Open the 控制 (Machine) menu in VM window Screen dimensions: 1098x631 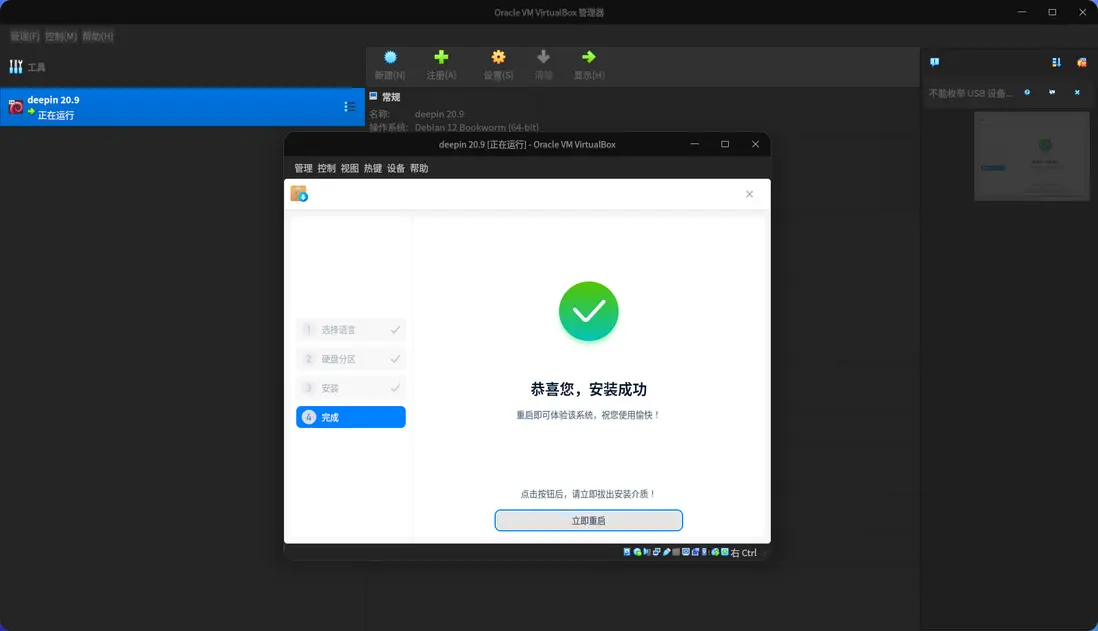[x=324, y=168]
